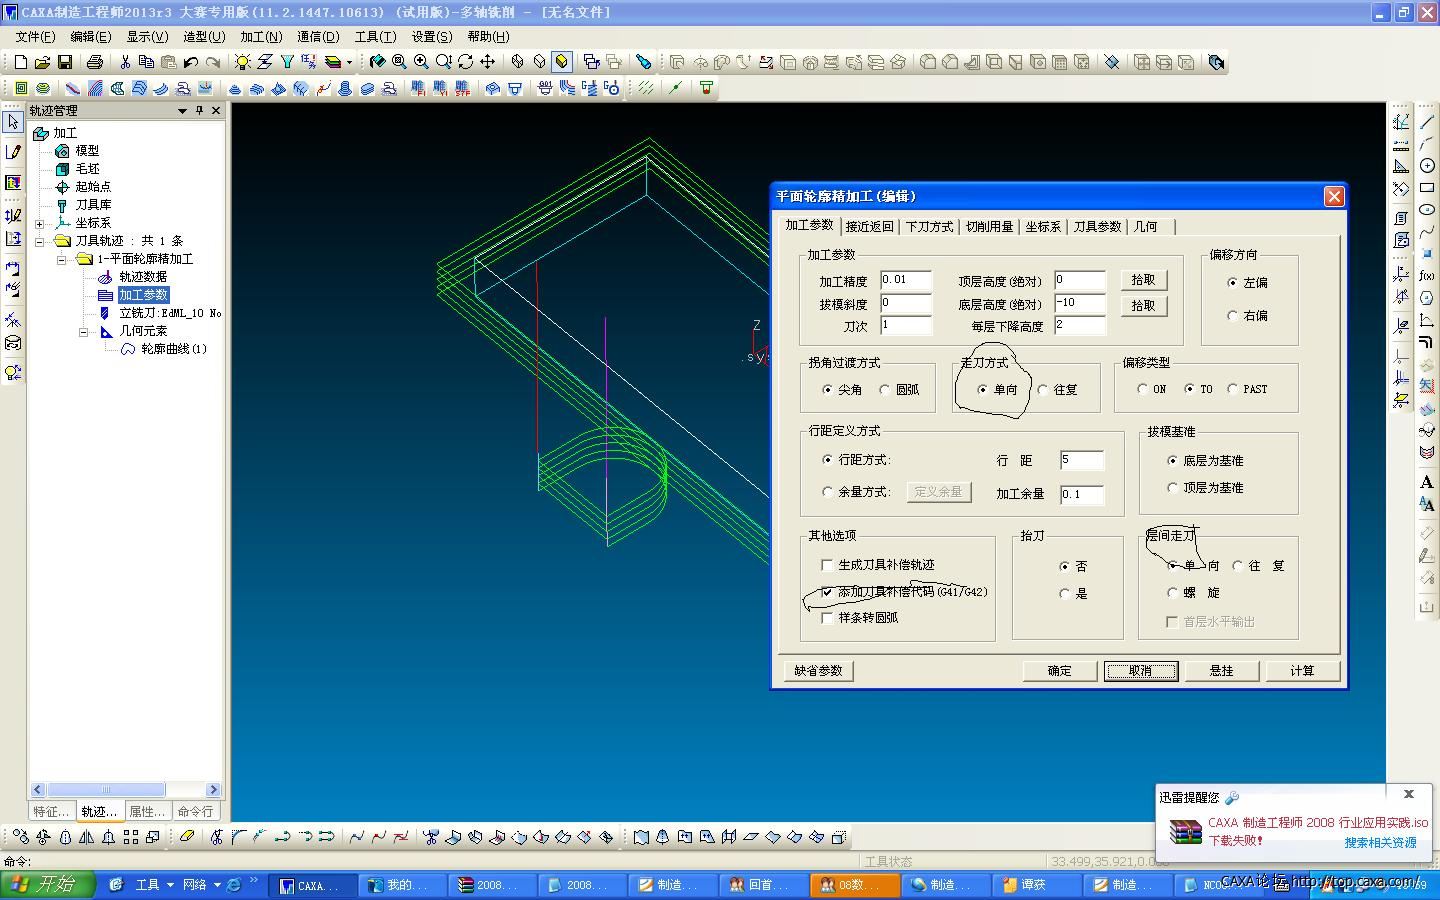Viewport: 1440px width, 900px height.
Task: Open the 加工(N) menu
Action: [260, 37]
